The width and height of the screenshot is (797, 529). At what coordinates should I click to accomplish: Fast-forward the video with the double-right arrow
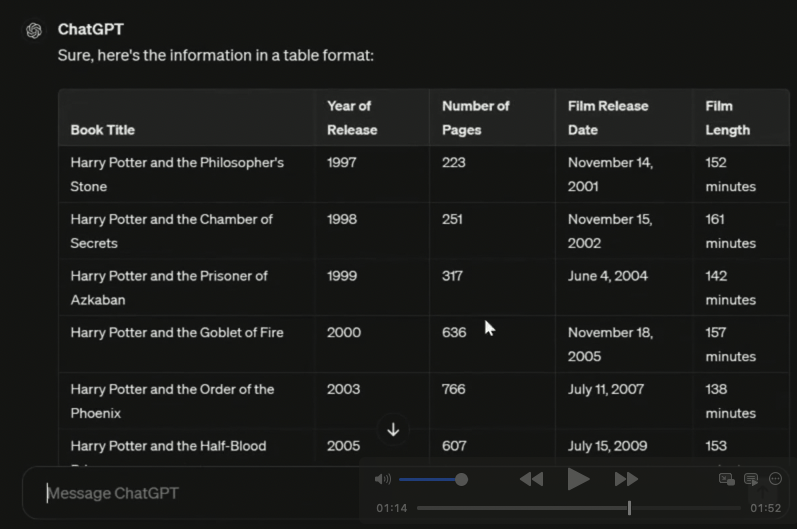pyautogui.click(x=626, y=479)
